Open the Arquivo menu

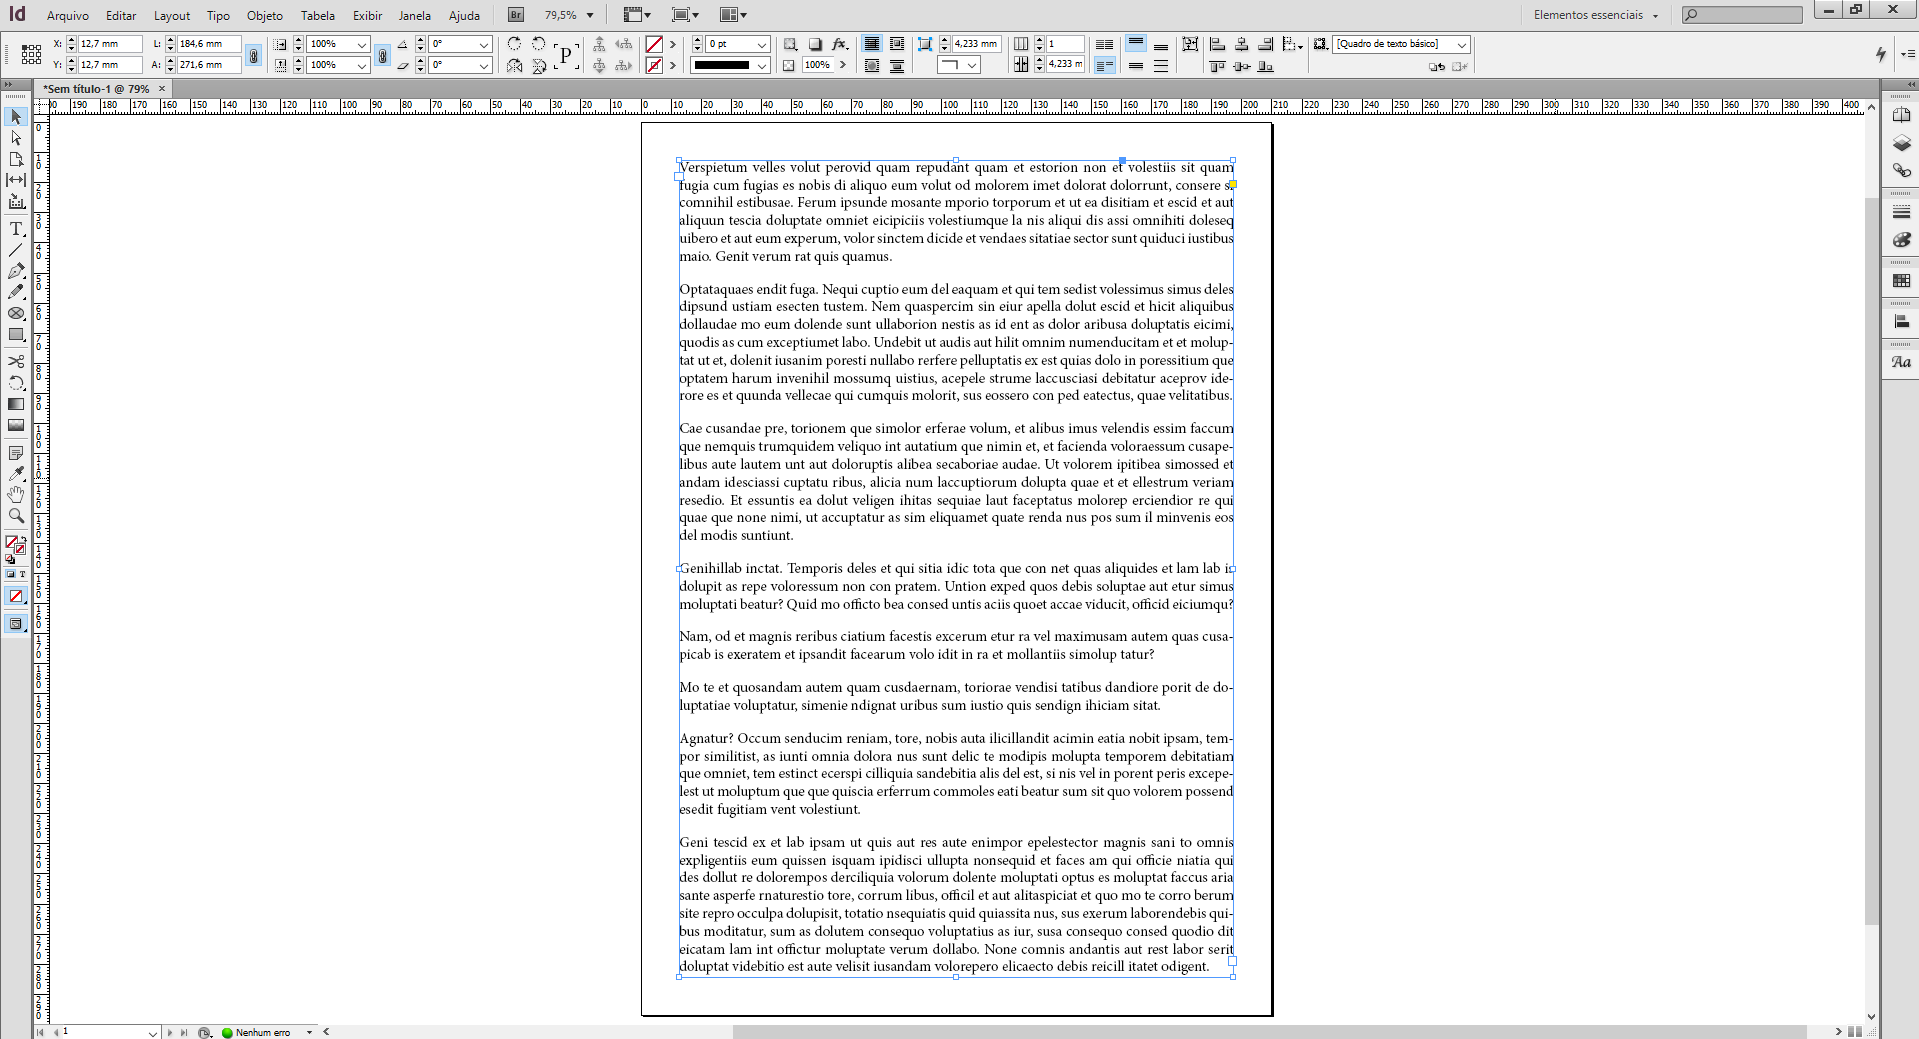(x=68, y=15)
